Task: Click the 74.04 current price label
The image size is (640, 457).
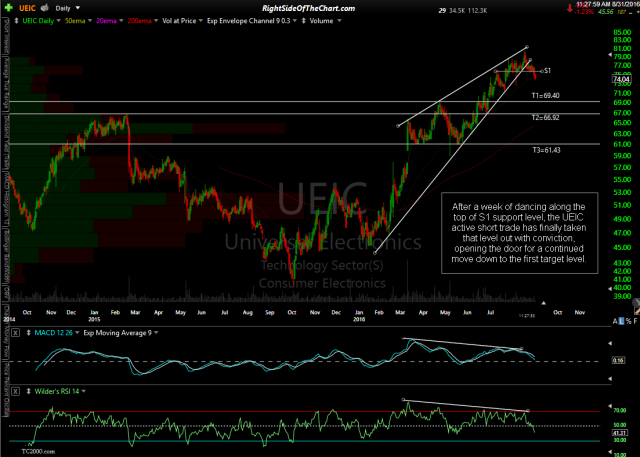Action: tap(621, 79)
